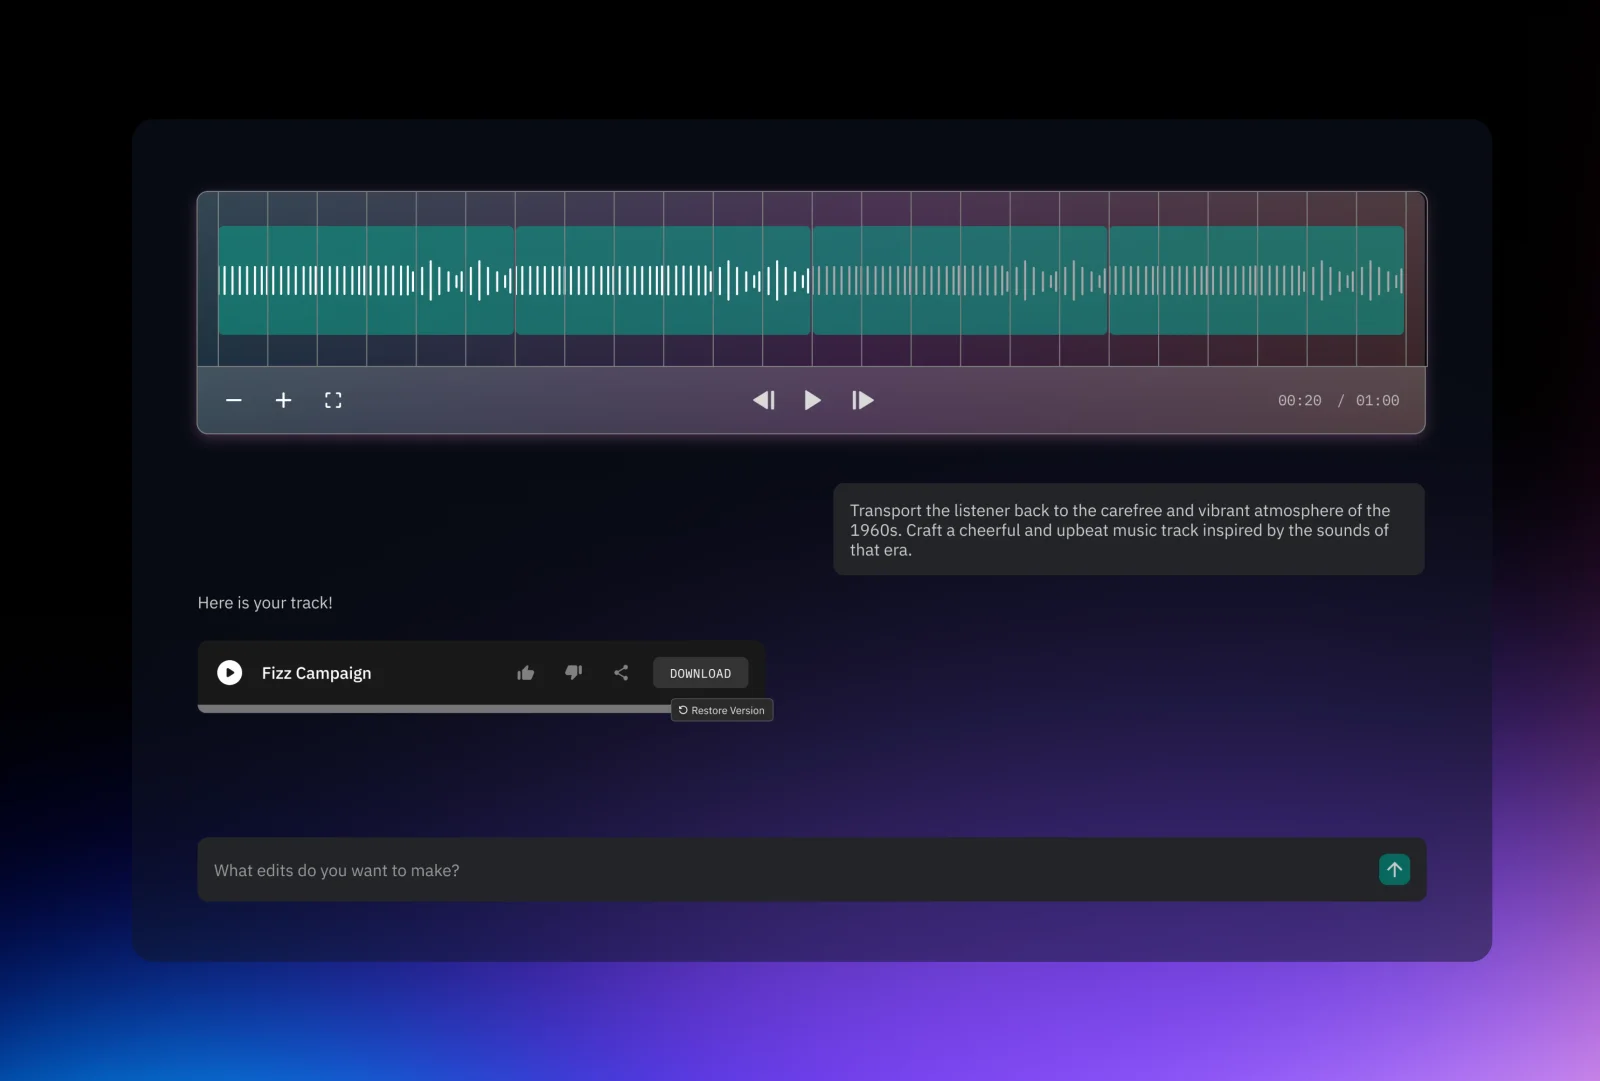Fit the waveform to view with the expand icon
This screenshot has width=1600, height=1081.
point(333,400)
